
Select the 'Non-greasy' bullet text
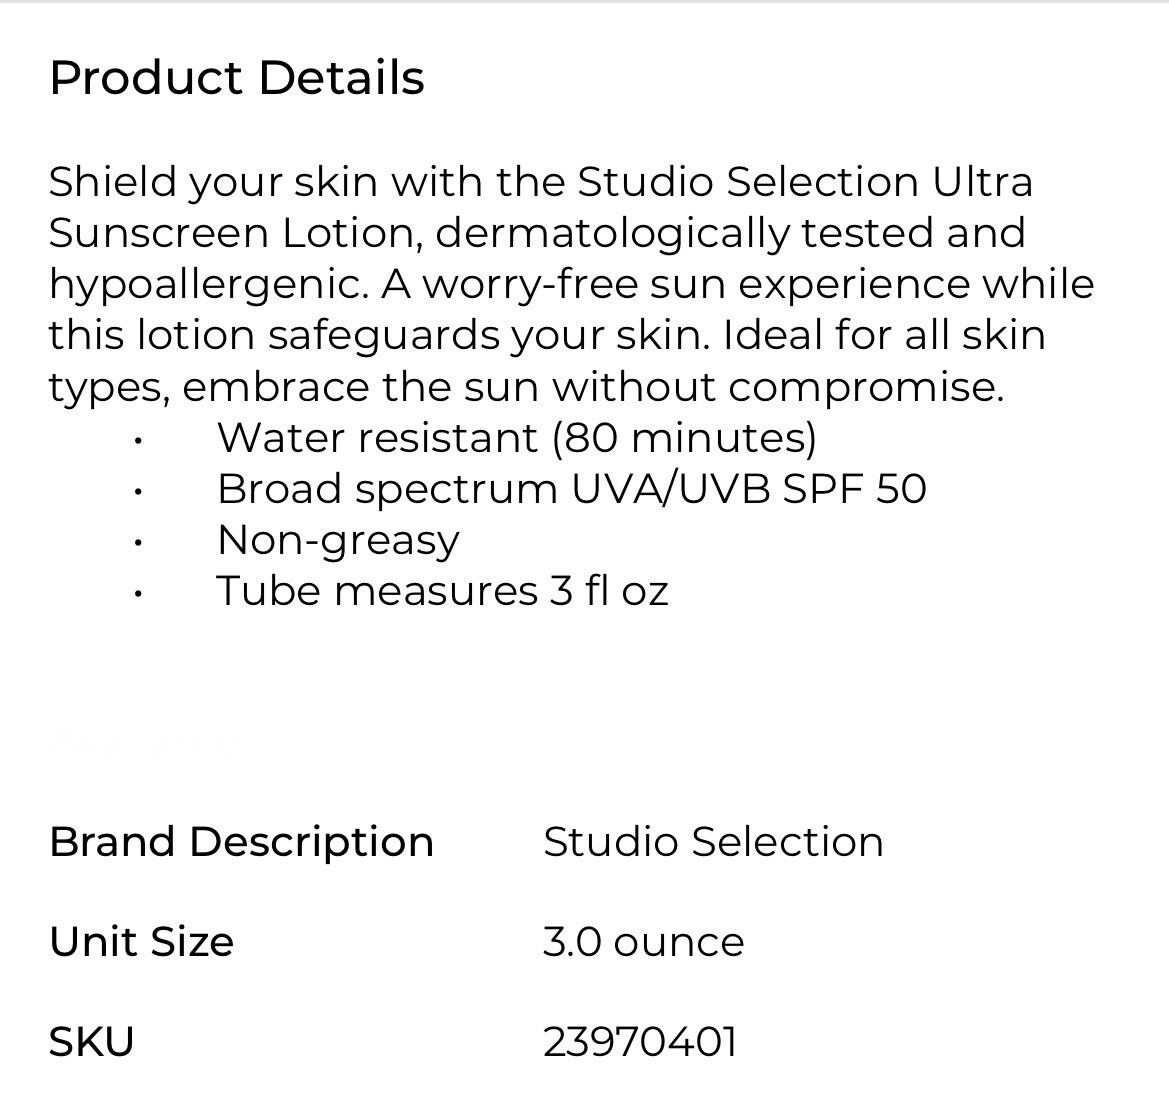click(338, 541)
